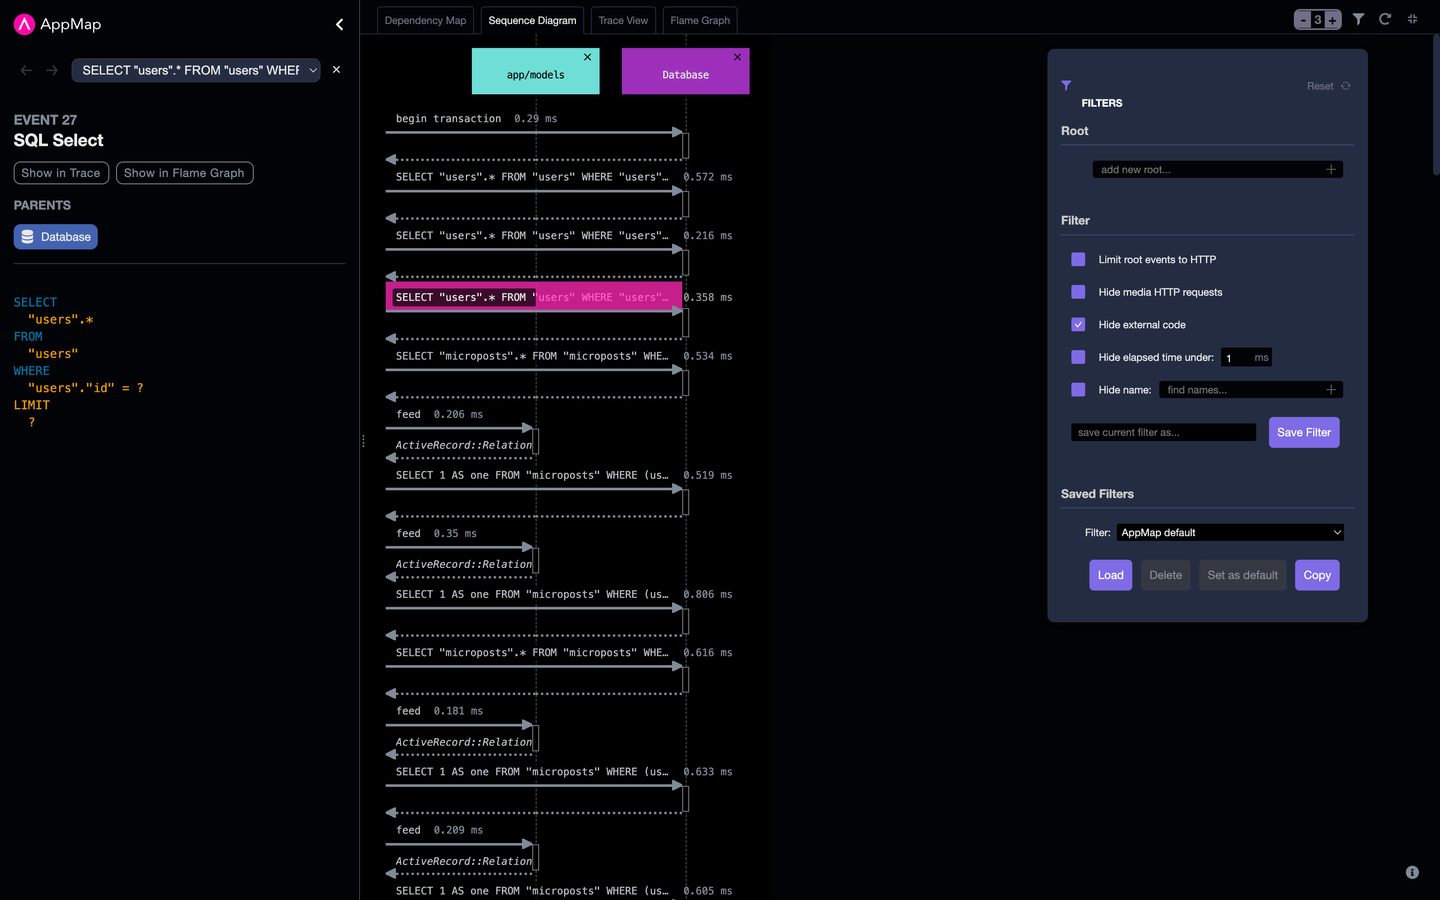Image resolution: width=1440 pixels, height=900 pixels.
Task: Select the Database actor header
Action: (x=686, y=72)
